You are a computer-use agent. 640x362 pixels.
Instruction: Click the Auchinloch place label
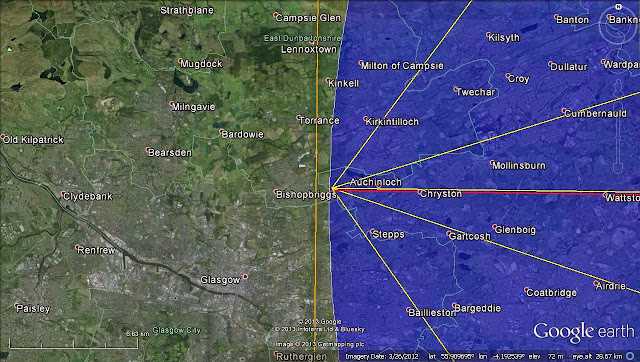pyautogui.click(x=376, y=182)
